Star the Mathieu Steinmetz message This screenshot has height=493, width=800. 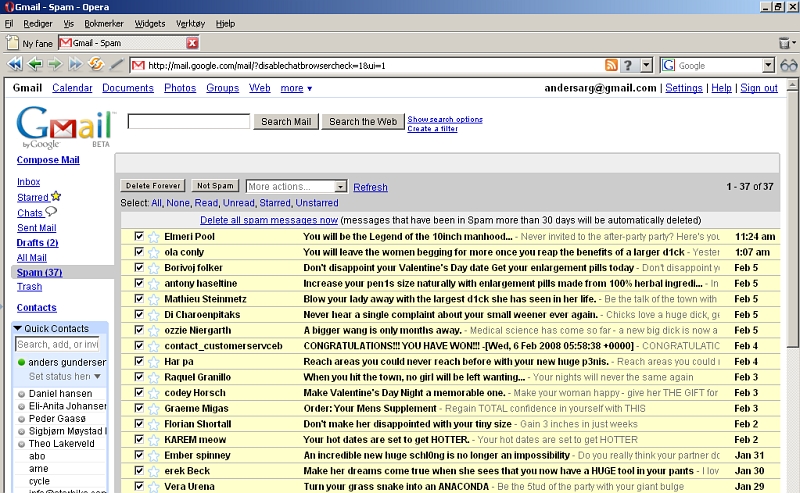tap(154, 299)
